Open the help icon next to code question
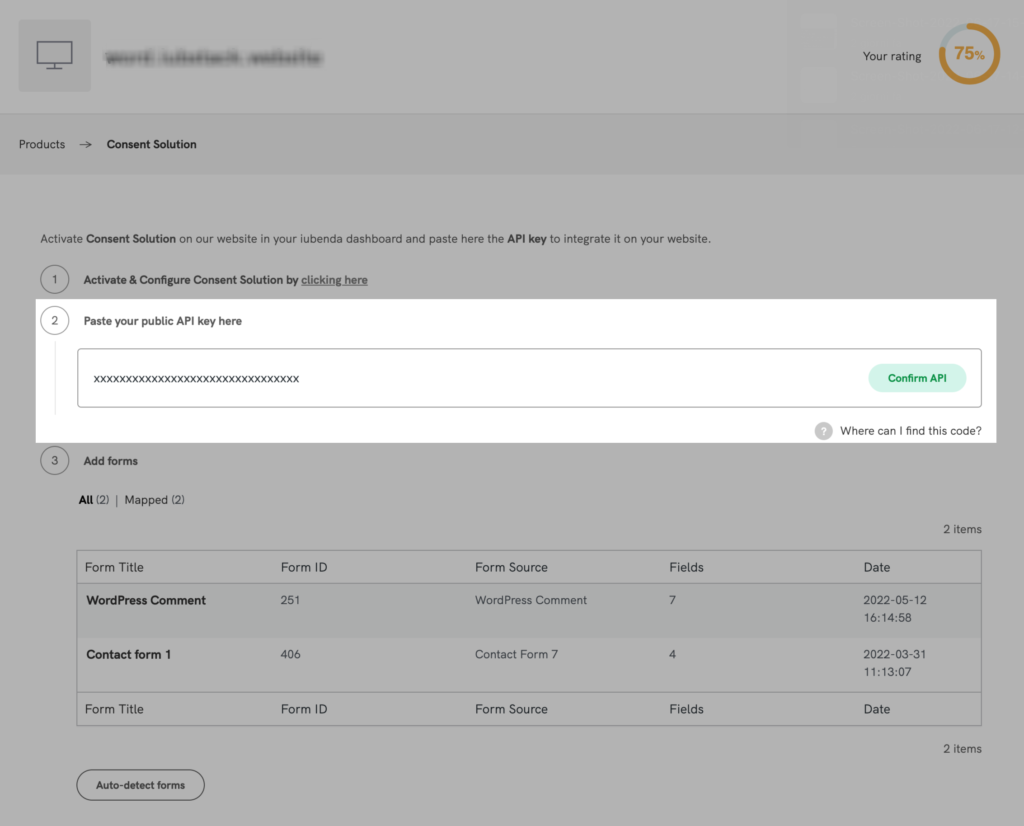Screen dimensions: 1024x826 coord(823,430)
